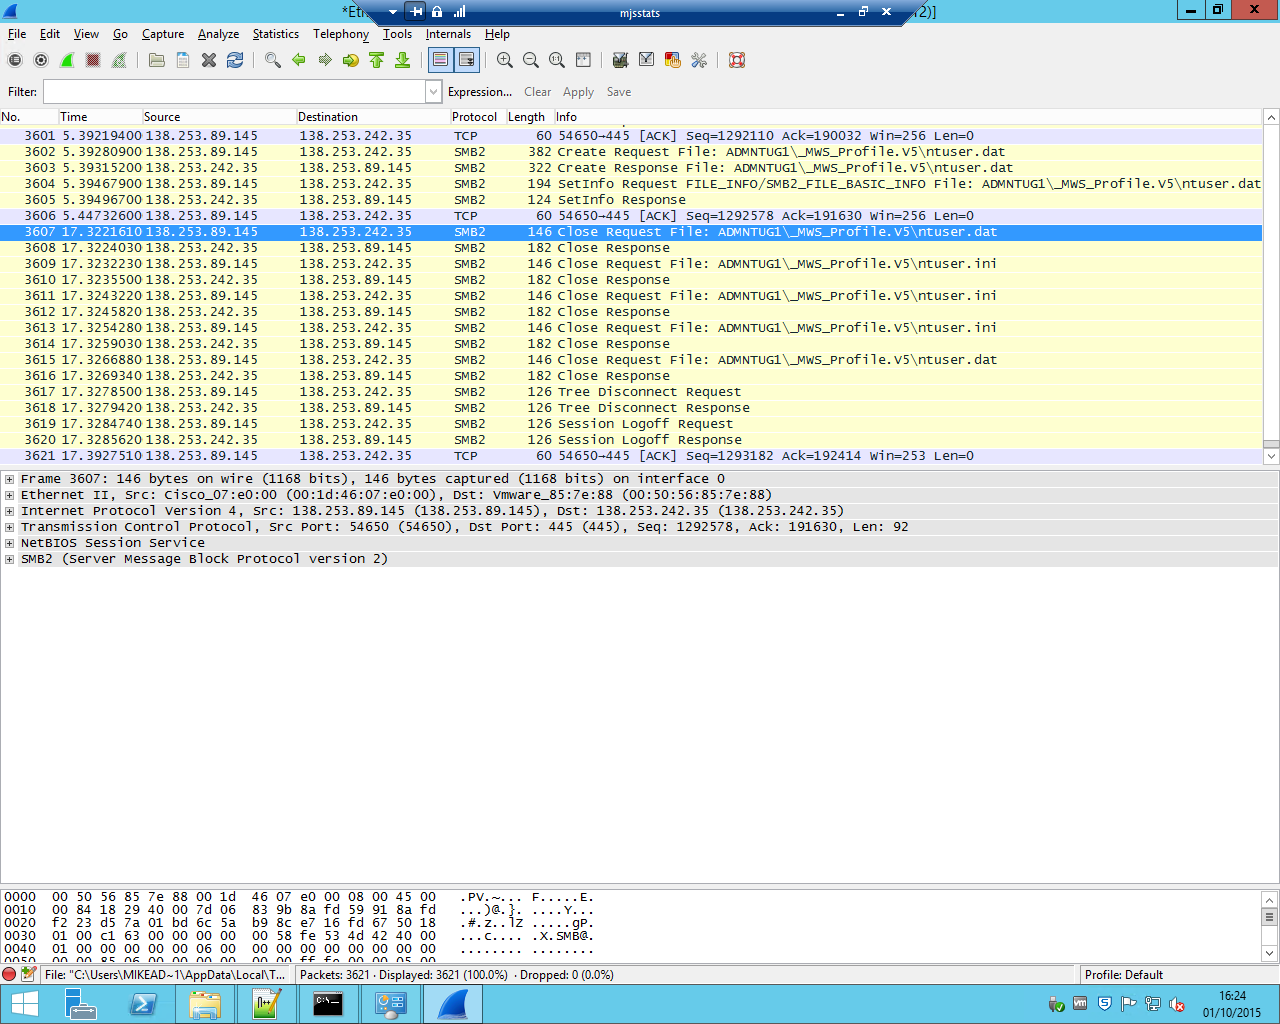Stop the running capture (red square)
The image size is (1280, 1024).
click(93, 60)
